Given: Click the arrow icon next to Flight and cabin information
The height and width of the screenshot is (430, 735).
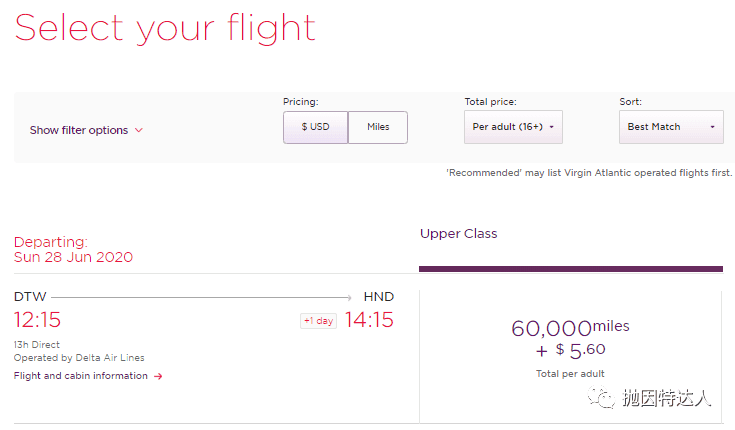Looking at the screenshot, I should 158,376.
